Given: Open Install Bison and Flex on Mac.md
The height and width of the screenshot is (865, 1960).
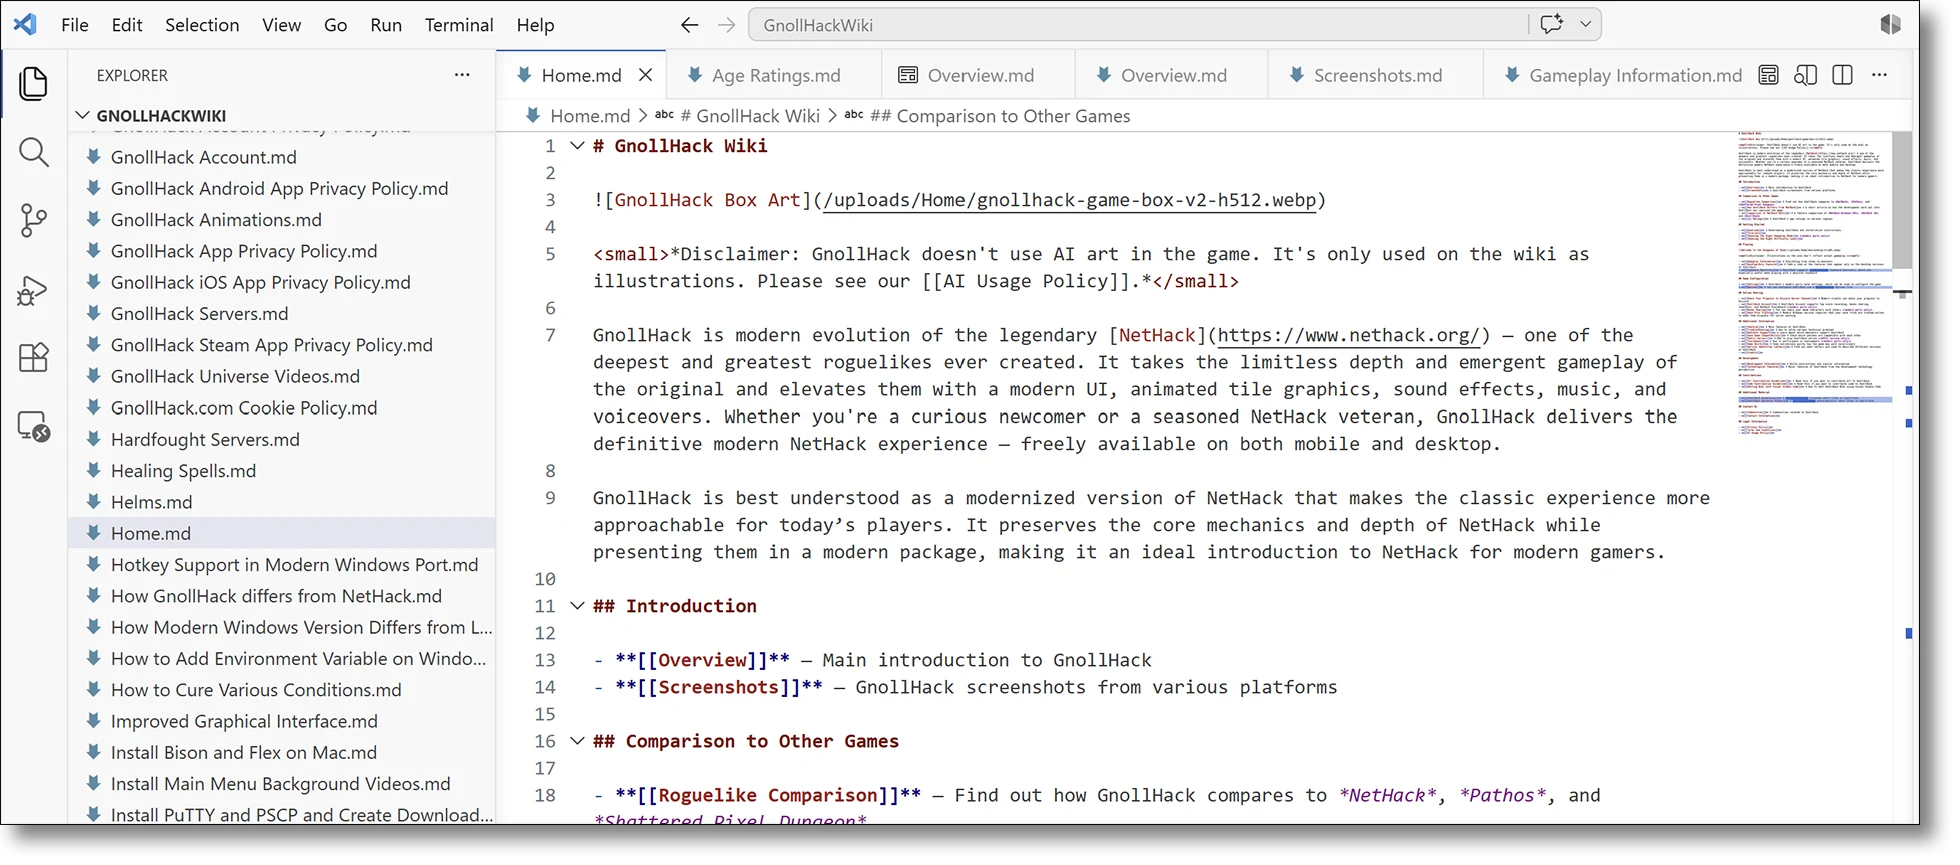Looking at the screenshot, I should (243, 753).
